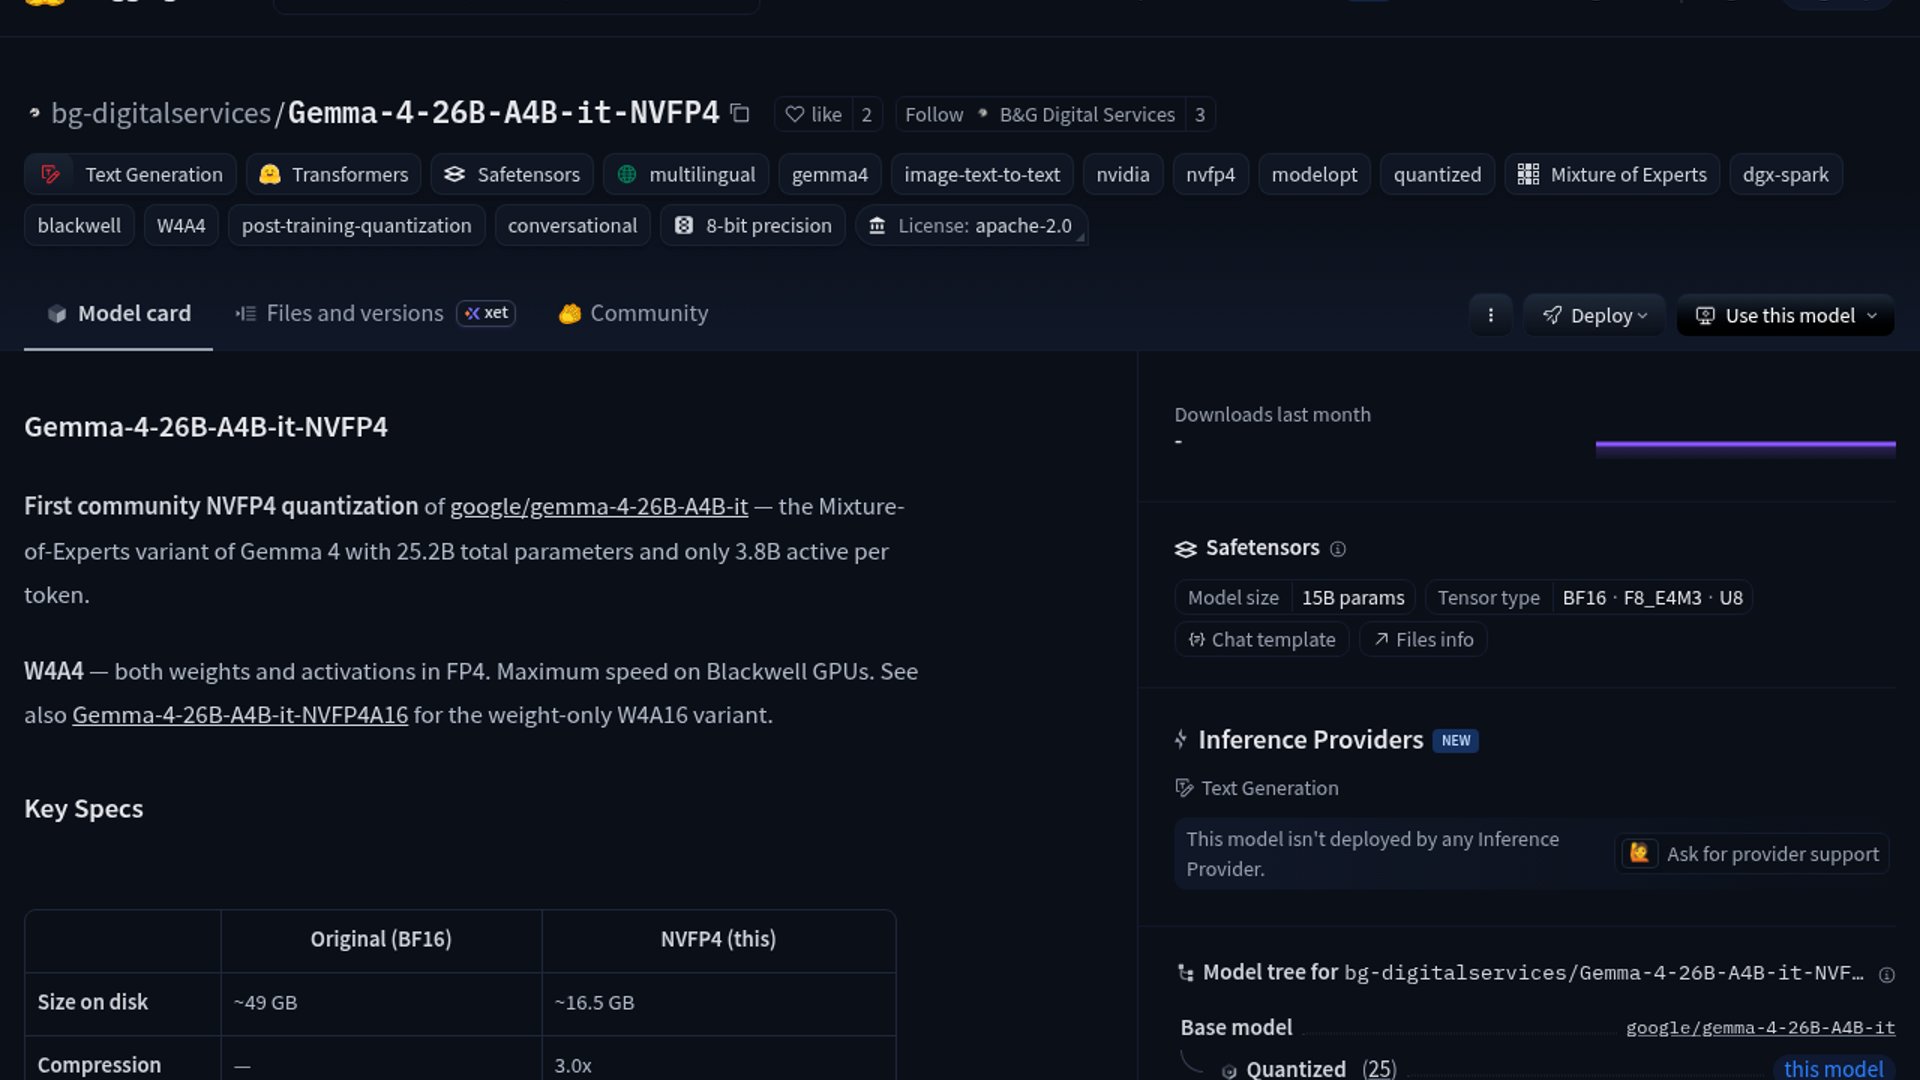Screen dimensions: 1920x1080
Task: Open the three-dot more options menu
Action: click(1490, 316)
